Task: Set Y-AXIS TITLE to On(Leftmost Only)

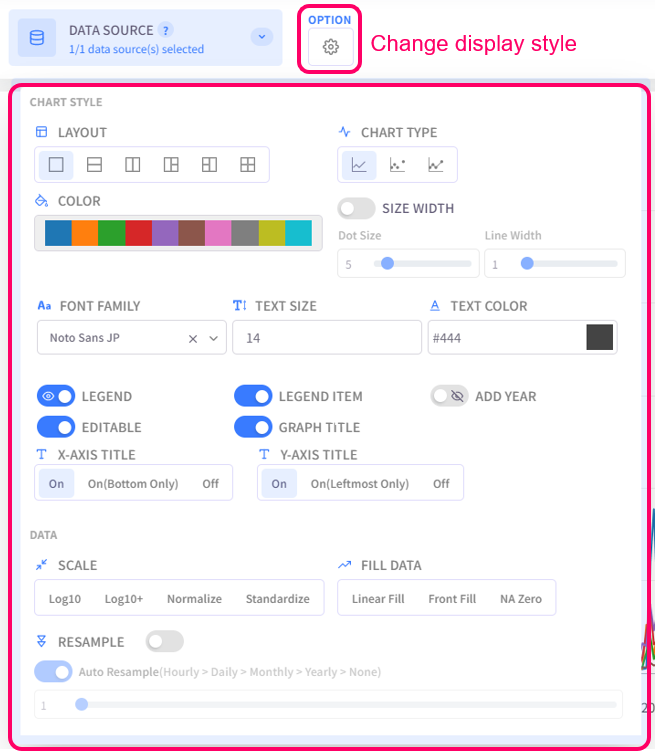Action: pos(360,483)
